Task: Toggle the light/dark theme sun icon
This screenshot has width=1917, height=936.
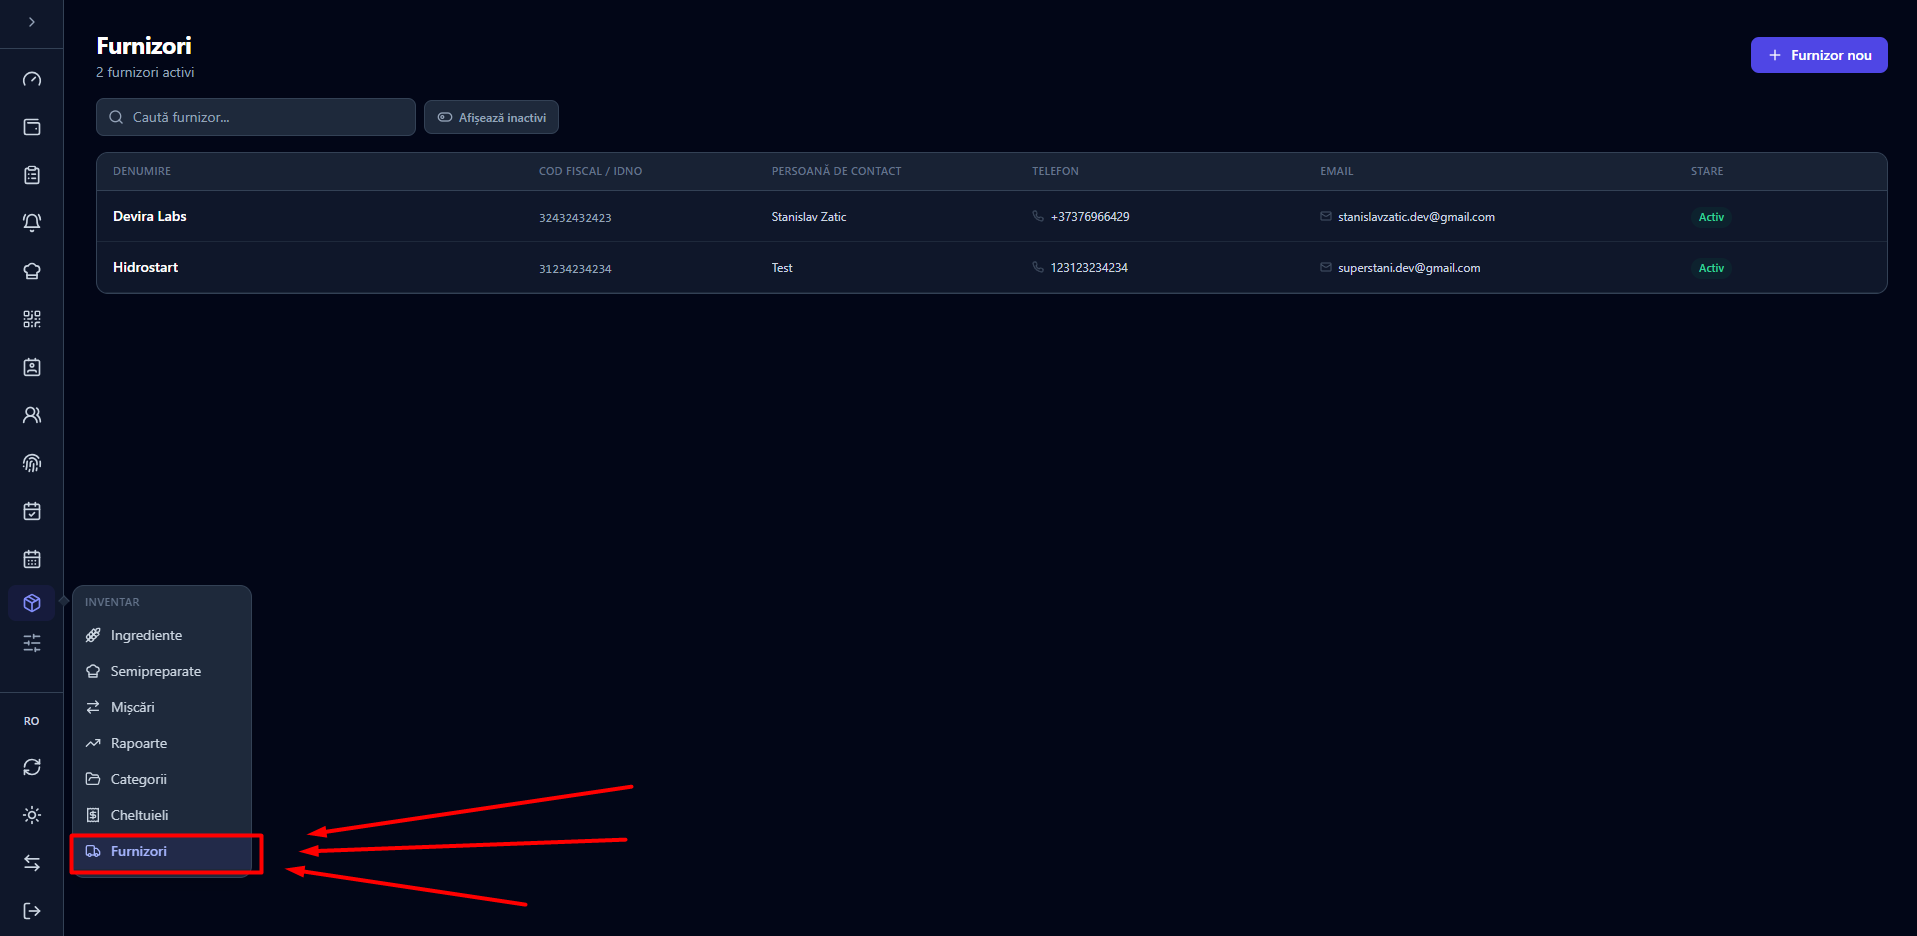Action: coord(32,815)
